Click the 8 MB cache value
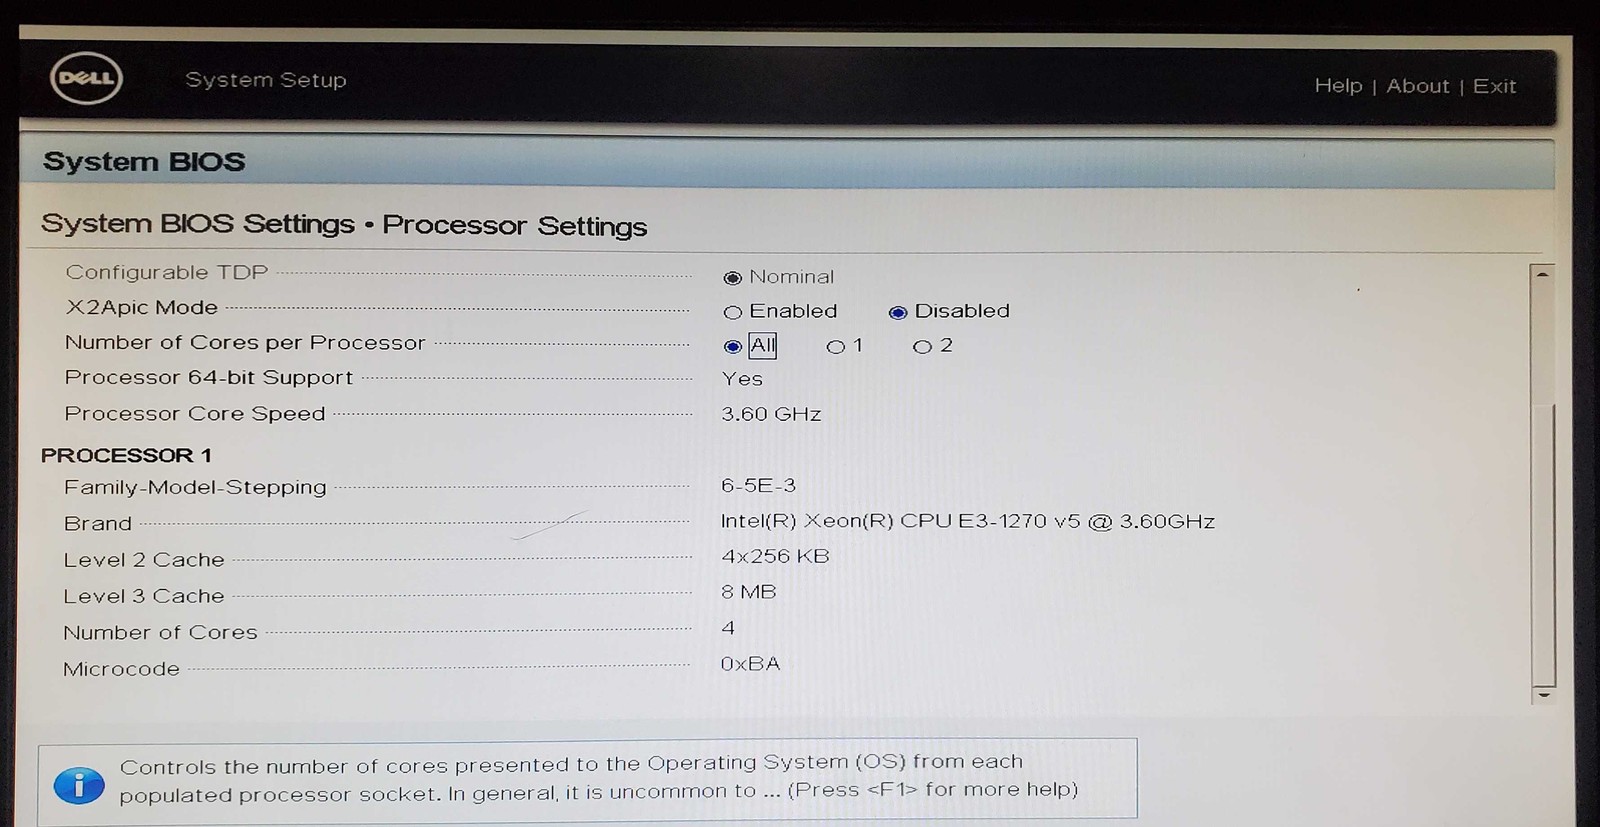Viewport: 1600px width, 827px height. [748, 592]
